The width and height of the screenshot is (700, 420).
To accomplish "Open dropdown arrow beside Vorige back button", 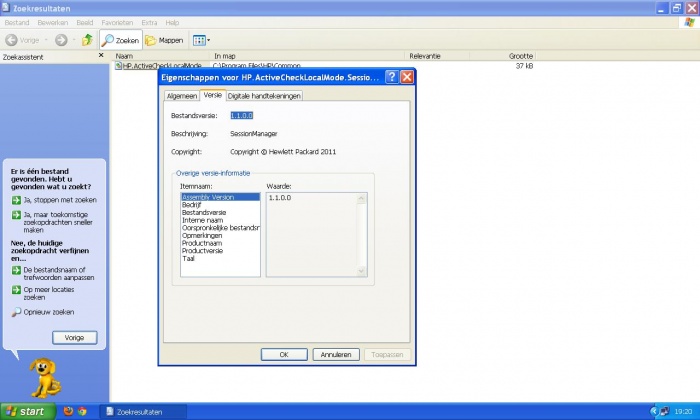I will coord(46,40).
